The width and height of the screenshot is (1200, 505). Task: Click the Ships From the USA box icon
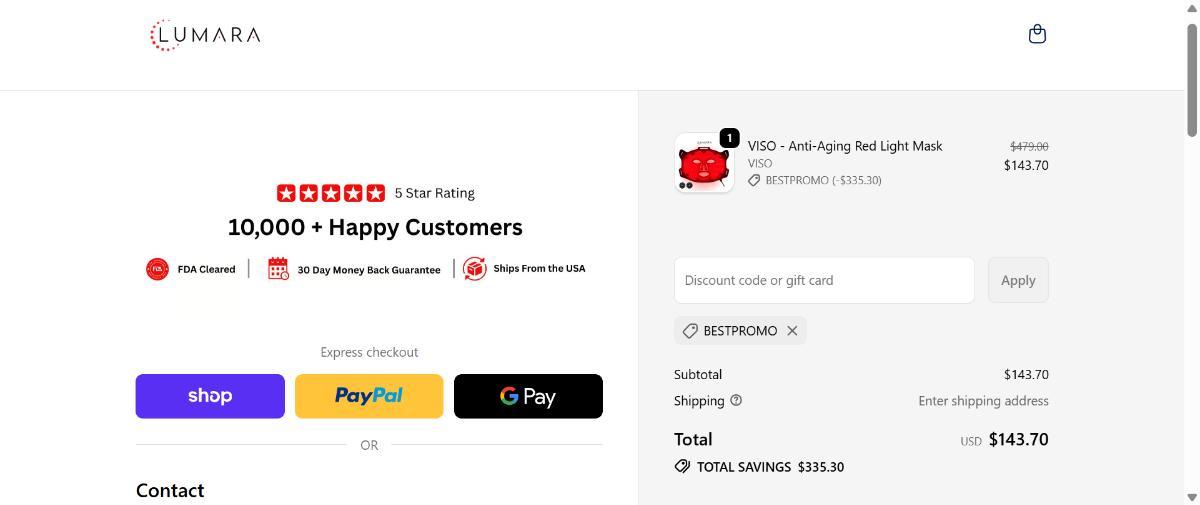point(474,269)
